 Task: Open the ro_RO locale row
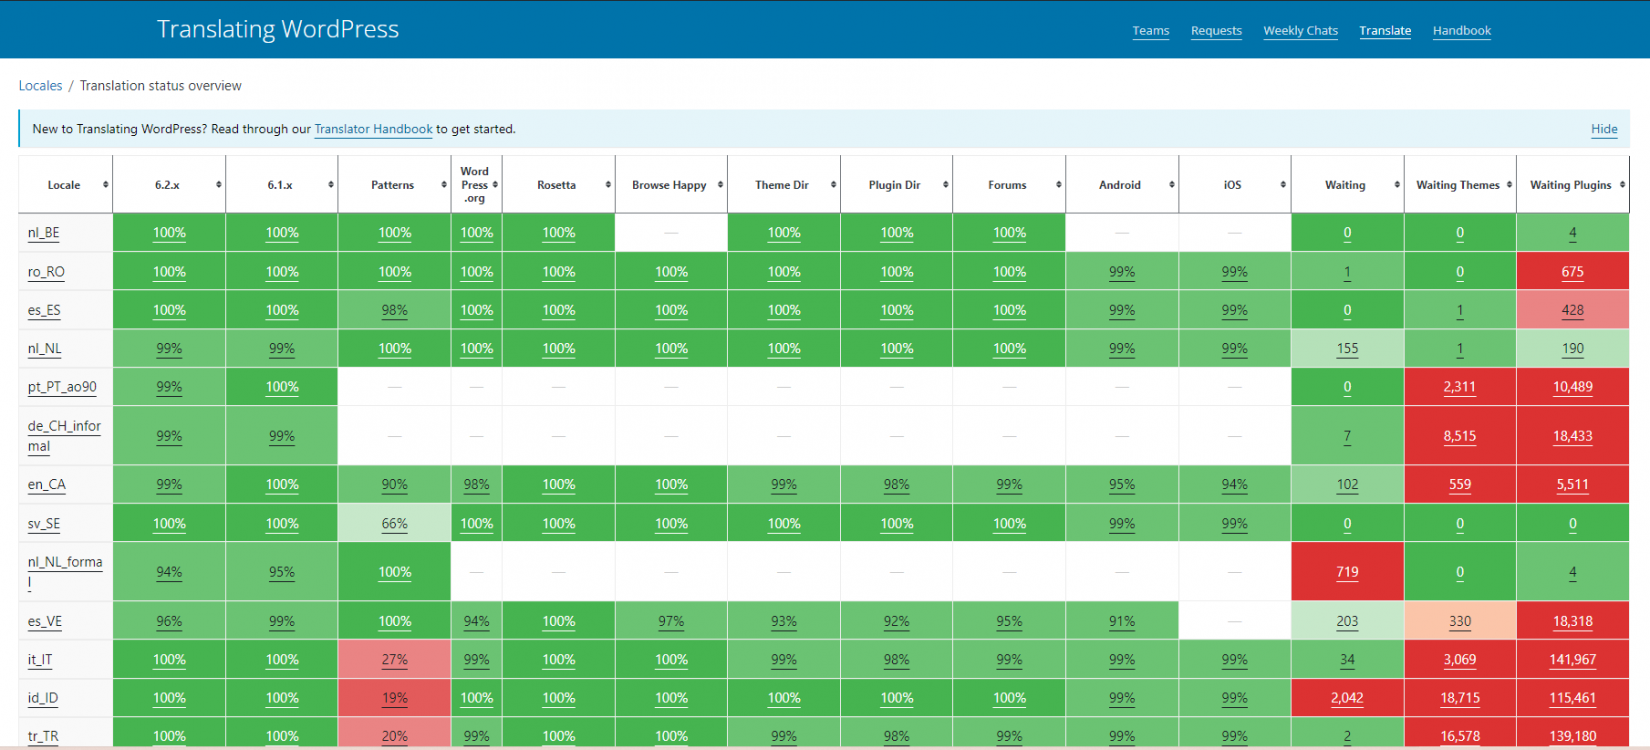46,272
